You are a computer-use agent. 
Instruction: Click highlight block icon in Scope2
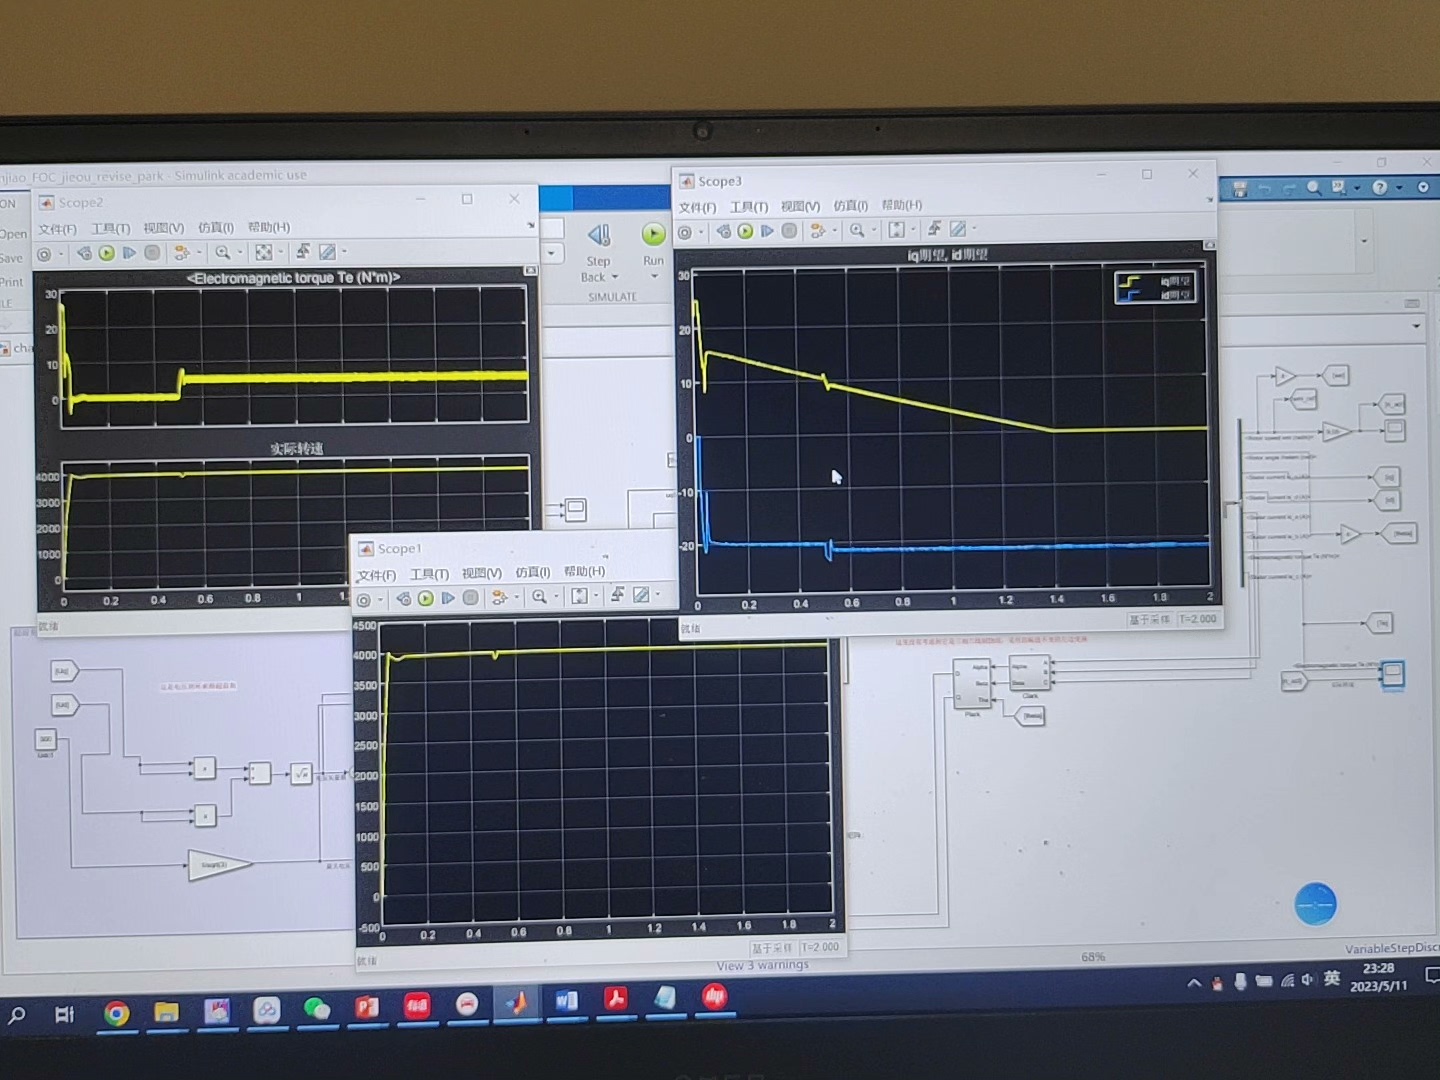click(181, 253)
